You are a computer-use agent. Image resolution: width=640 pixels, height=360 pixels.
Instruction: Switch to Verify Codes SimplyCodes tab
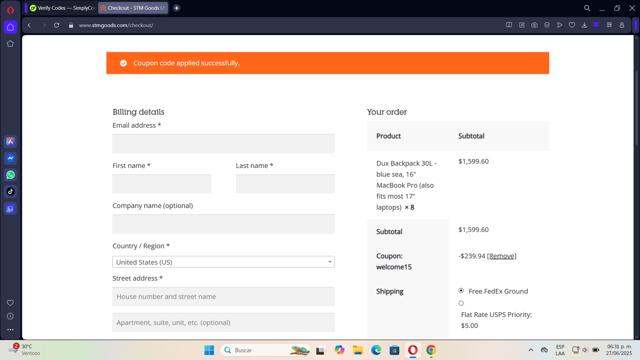click(62, 8)
